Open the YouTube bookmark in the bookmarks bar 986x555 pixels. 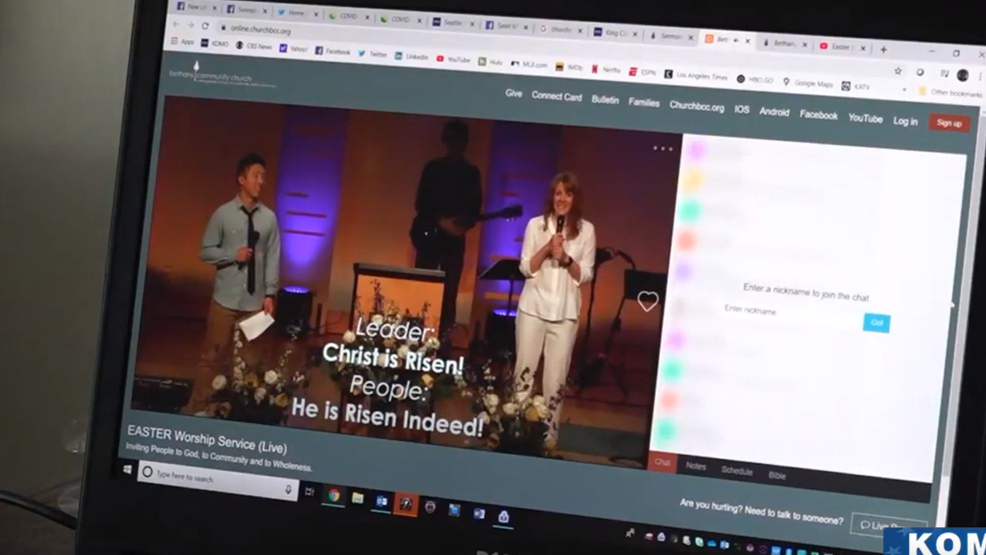coord(453,60)
